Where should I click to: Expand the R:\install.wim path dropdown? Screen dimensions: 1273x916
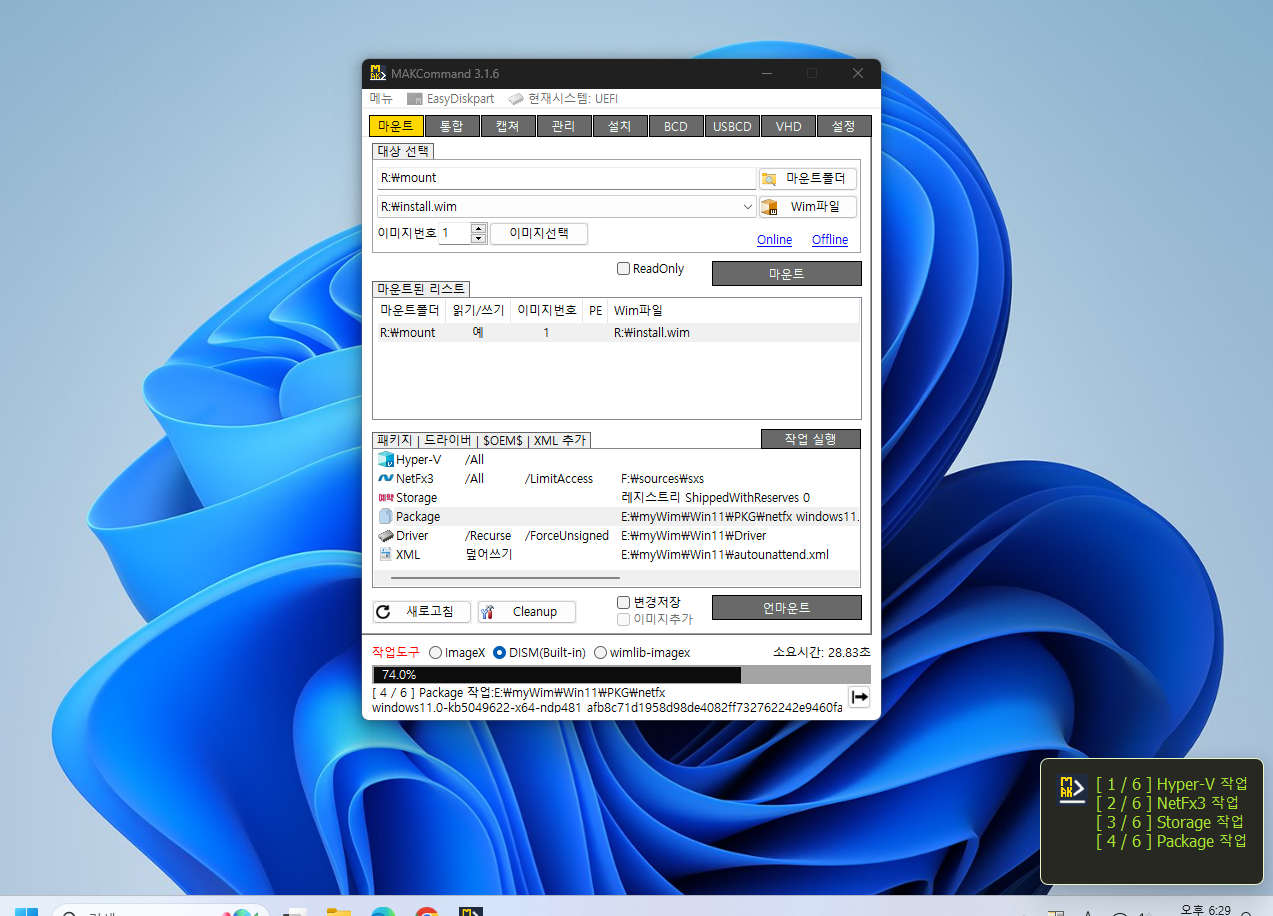pos(748,207)
